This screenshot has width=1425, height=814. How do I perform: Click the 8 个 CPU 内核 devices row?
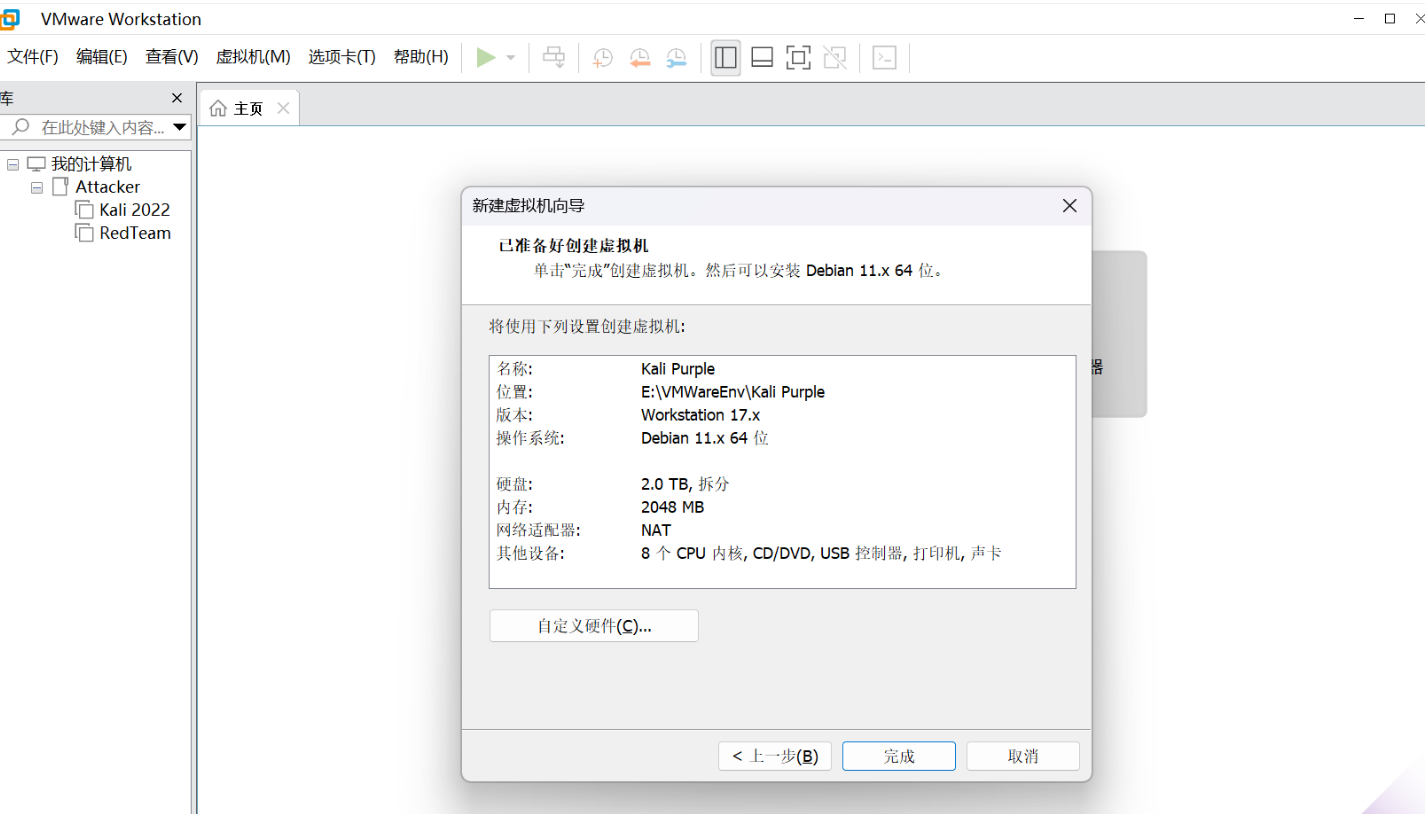(821, 553)
